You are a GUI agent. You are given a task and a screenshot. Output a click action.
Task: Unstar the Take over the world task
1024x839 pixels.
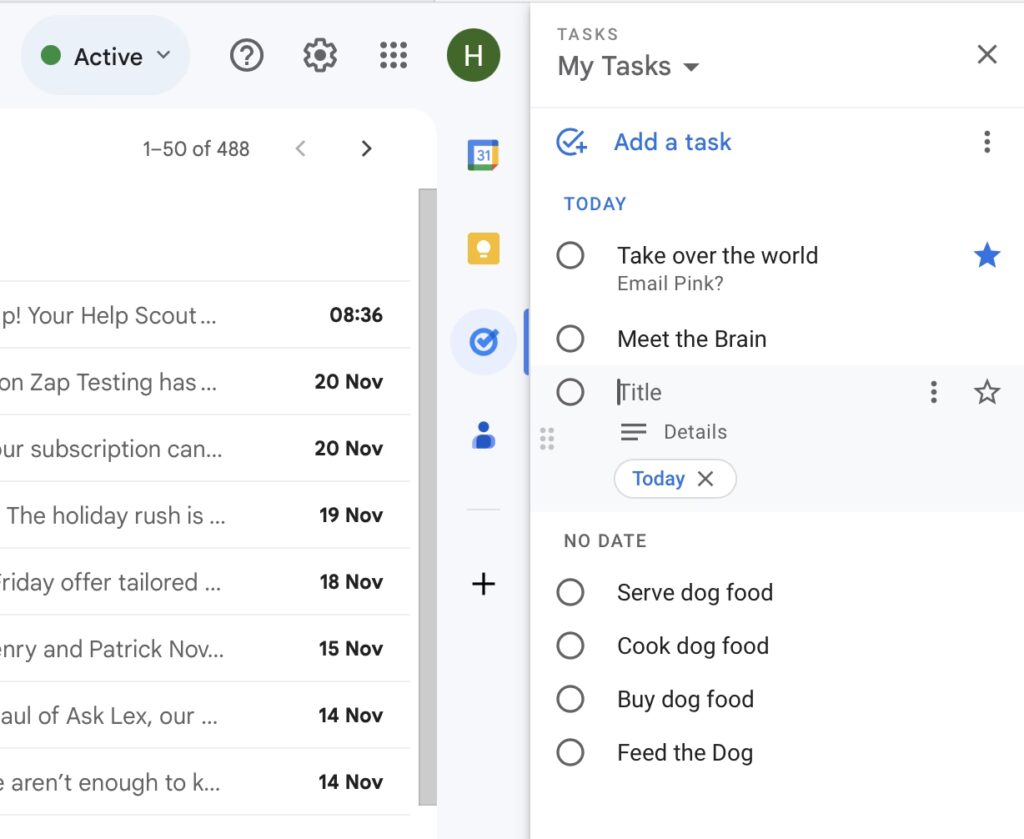(x=986, y=256)
